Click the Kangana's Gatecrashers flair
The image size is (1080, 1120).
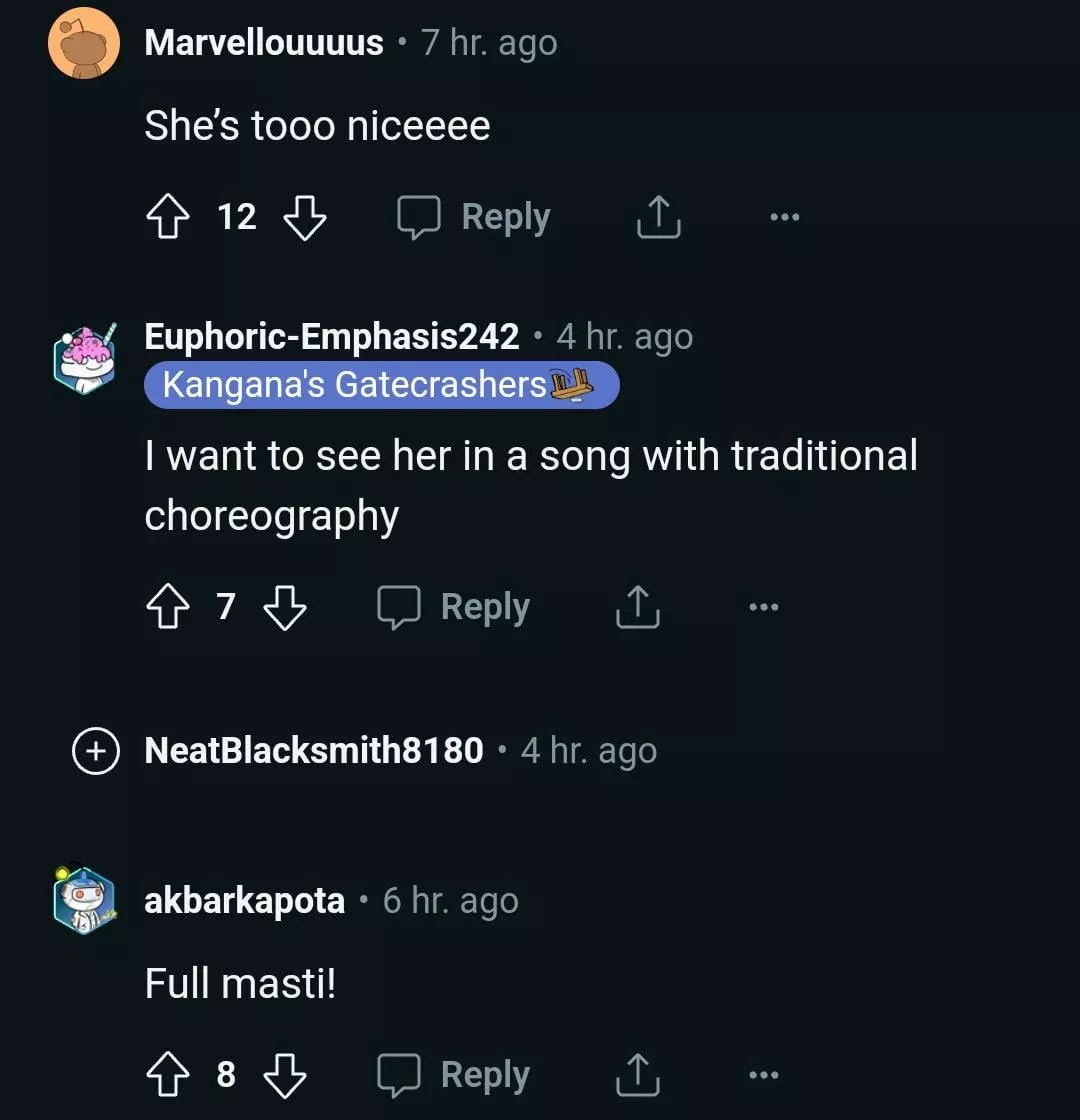point(381,385)
